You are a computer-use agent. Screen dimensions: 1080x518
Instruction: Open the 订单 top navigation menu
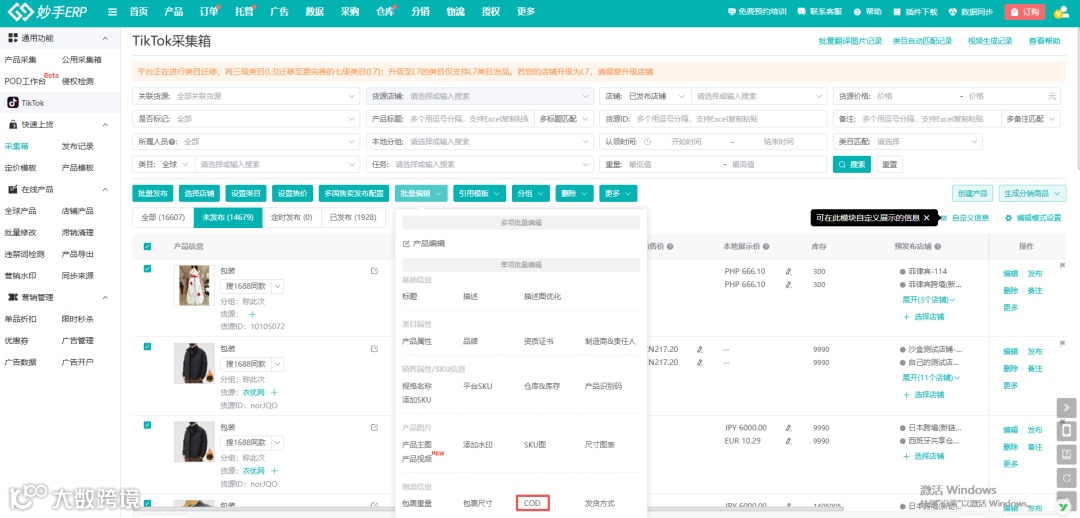[209, 12]
